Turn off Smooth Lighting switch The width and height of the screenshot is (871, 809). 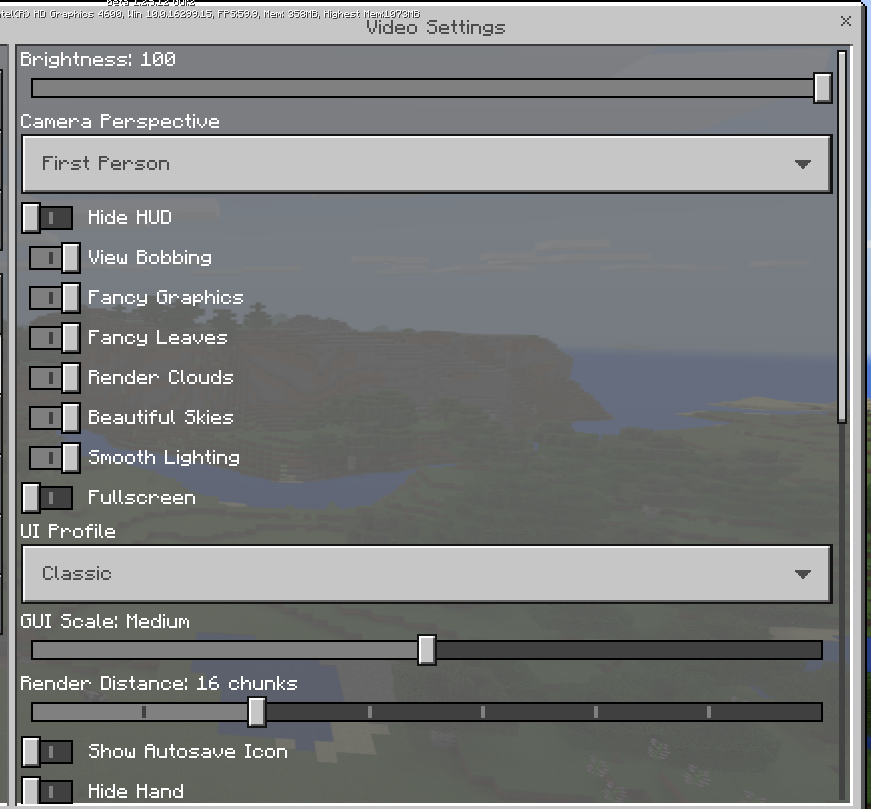pyautogui.click(x=54, y=457)
